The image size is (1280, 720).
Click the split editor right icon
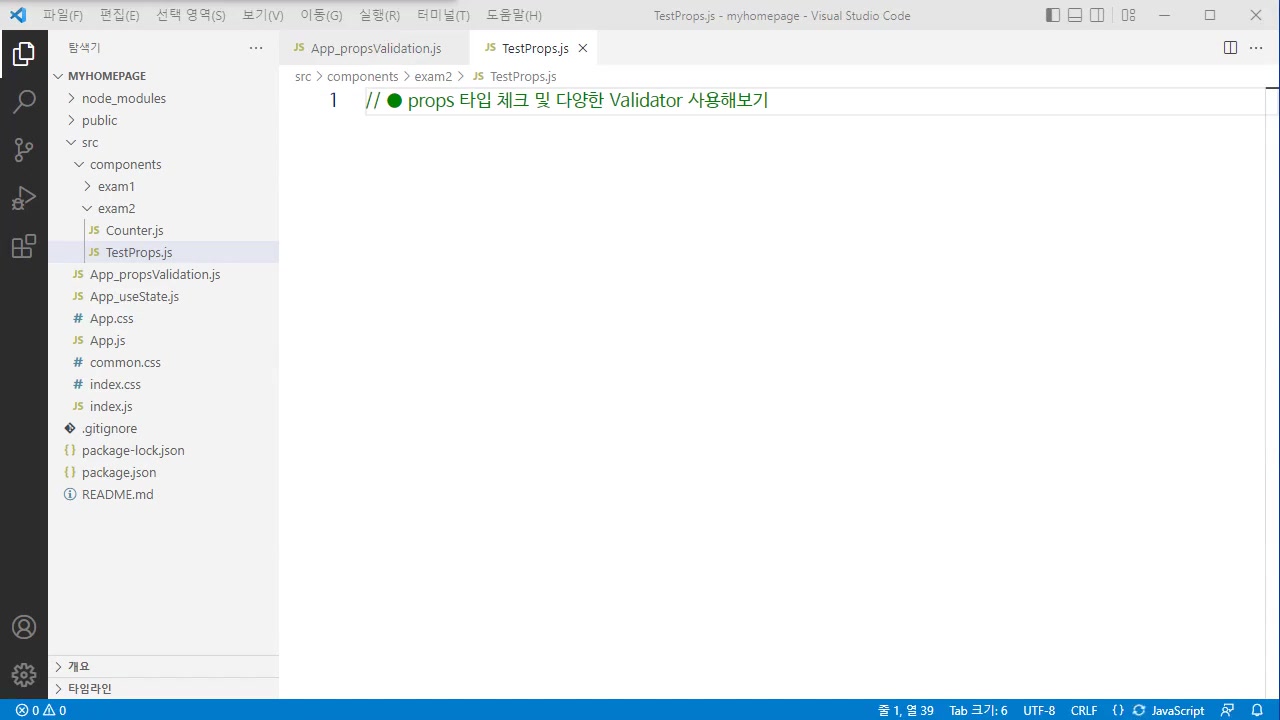click(x=1230, y=48)
